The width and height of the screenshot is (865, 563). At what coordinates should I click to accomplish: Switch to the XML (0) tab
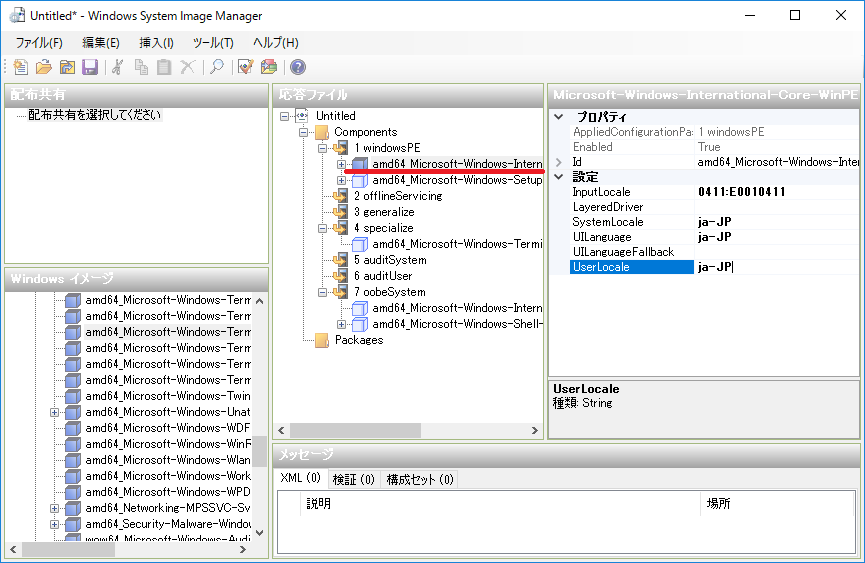300,478
